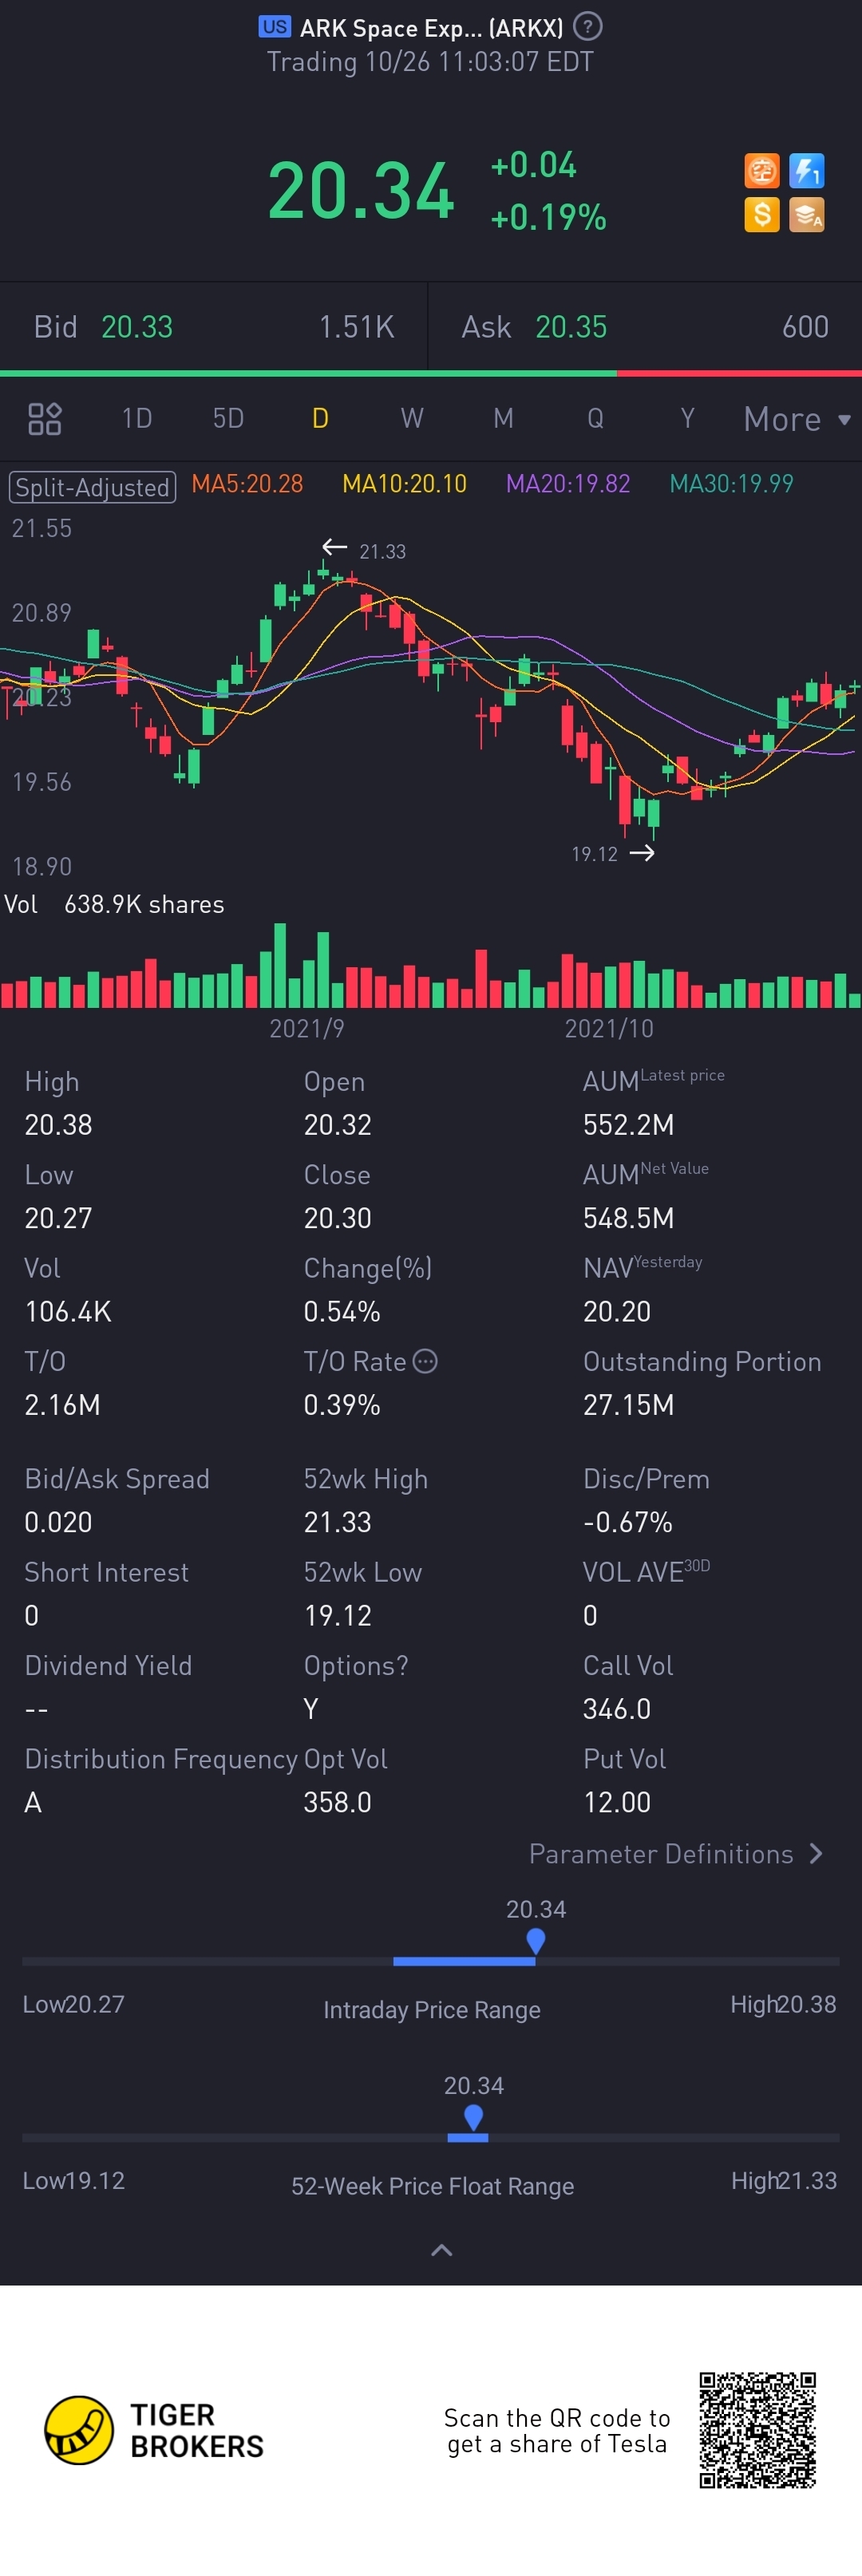
Task: Tap the current price 20.34
Action: click(x=361, y=190)
